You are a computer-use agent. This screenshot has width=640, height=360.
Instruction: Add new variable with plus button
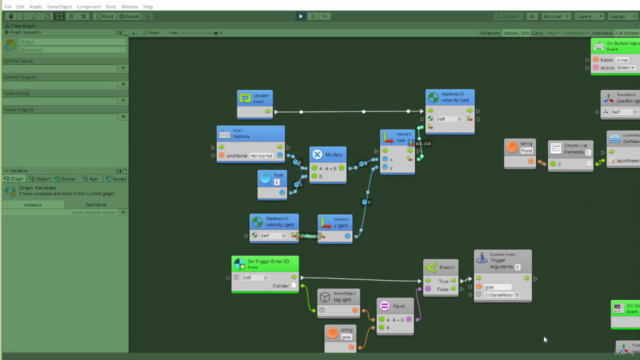coord(123,212)
